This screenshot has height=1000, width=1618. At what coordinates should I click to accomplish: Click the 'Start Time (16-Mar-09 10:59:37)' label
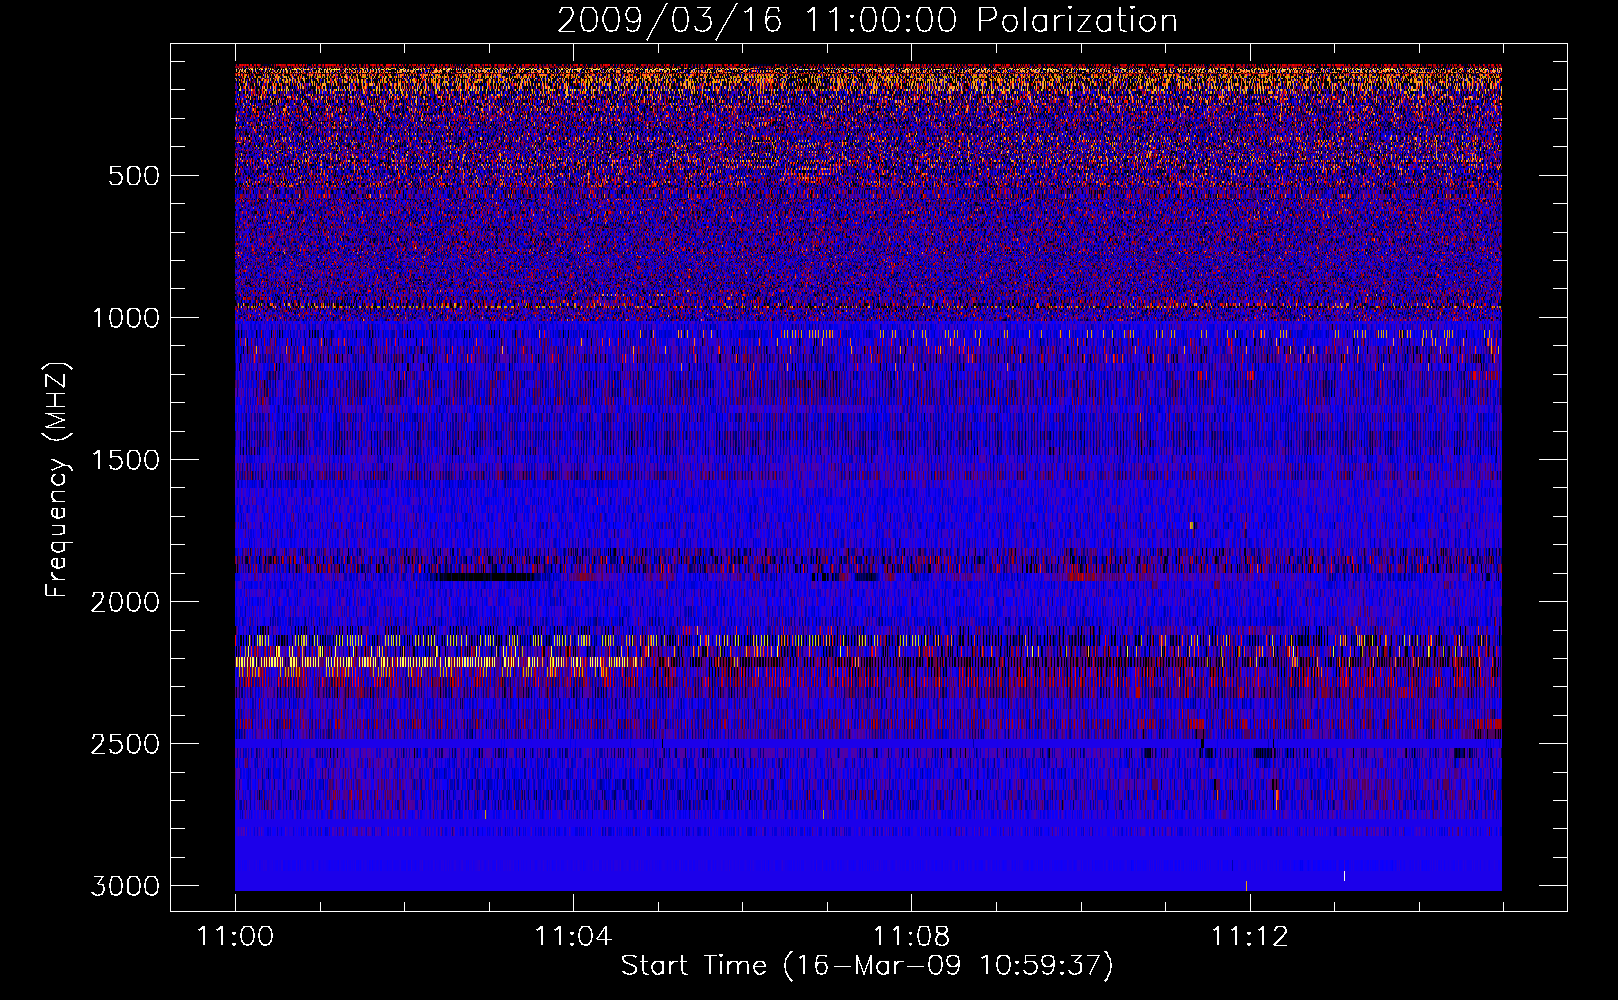coord(867,966)
